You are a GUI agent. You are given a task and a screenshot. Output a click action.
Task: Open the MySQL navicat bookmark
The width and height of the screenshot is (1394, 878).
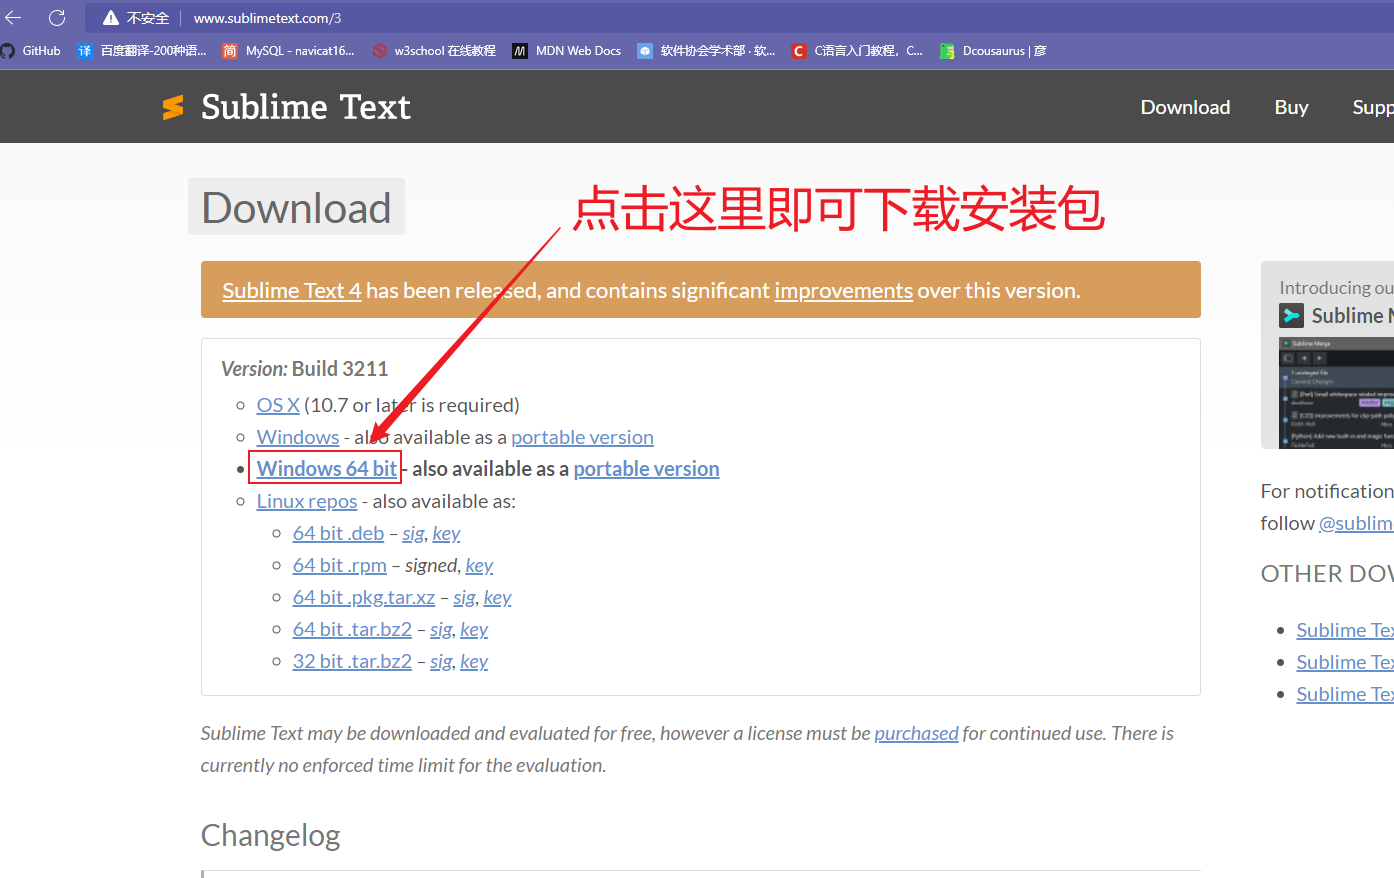(288, 51)
